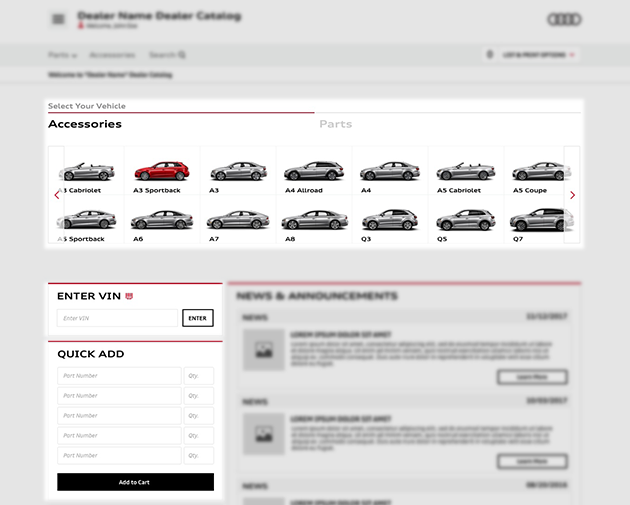Focus the fourth Qty field
This screenshot has height=505, width=630.
pos(199,435)
